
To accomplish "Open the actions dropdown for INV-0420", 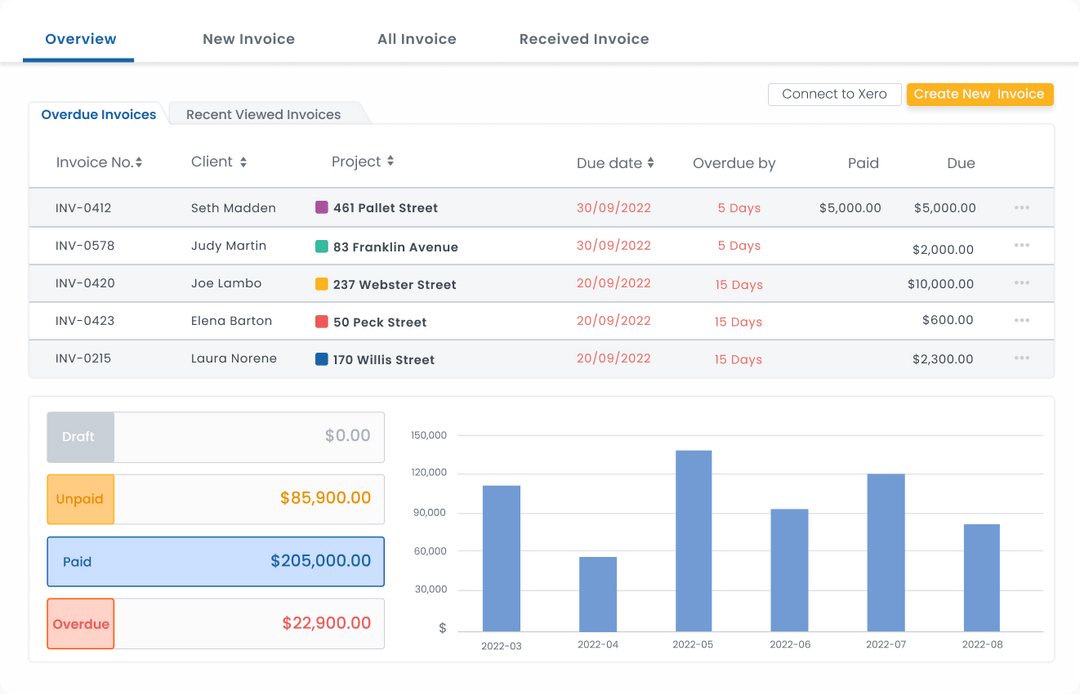I will pyautogui.click(x=1022, y=283).
